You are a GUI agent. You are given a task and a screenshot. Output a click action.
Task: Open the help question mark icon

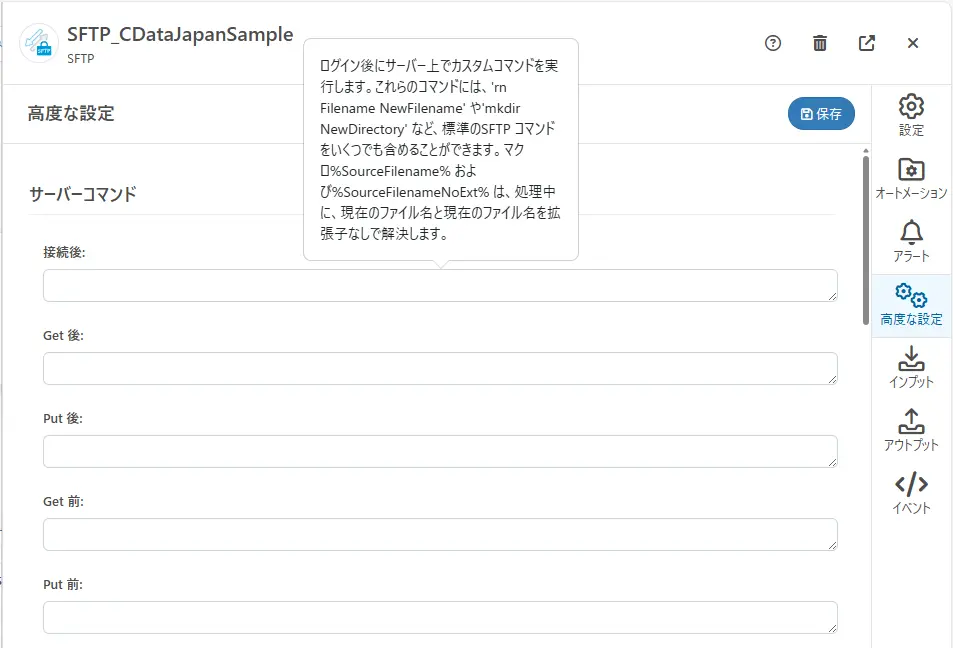(x=772, y=43)
